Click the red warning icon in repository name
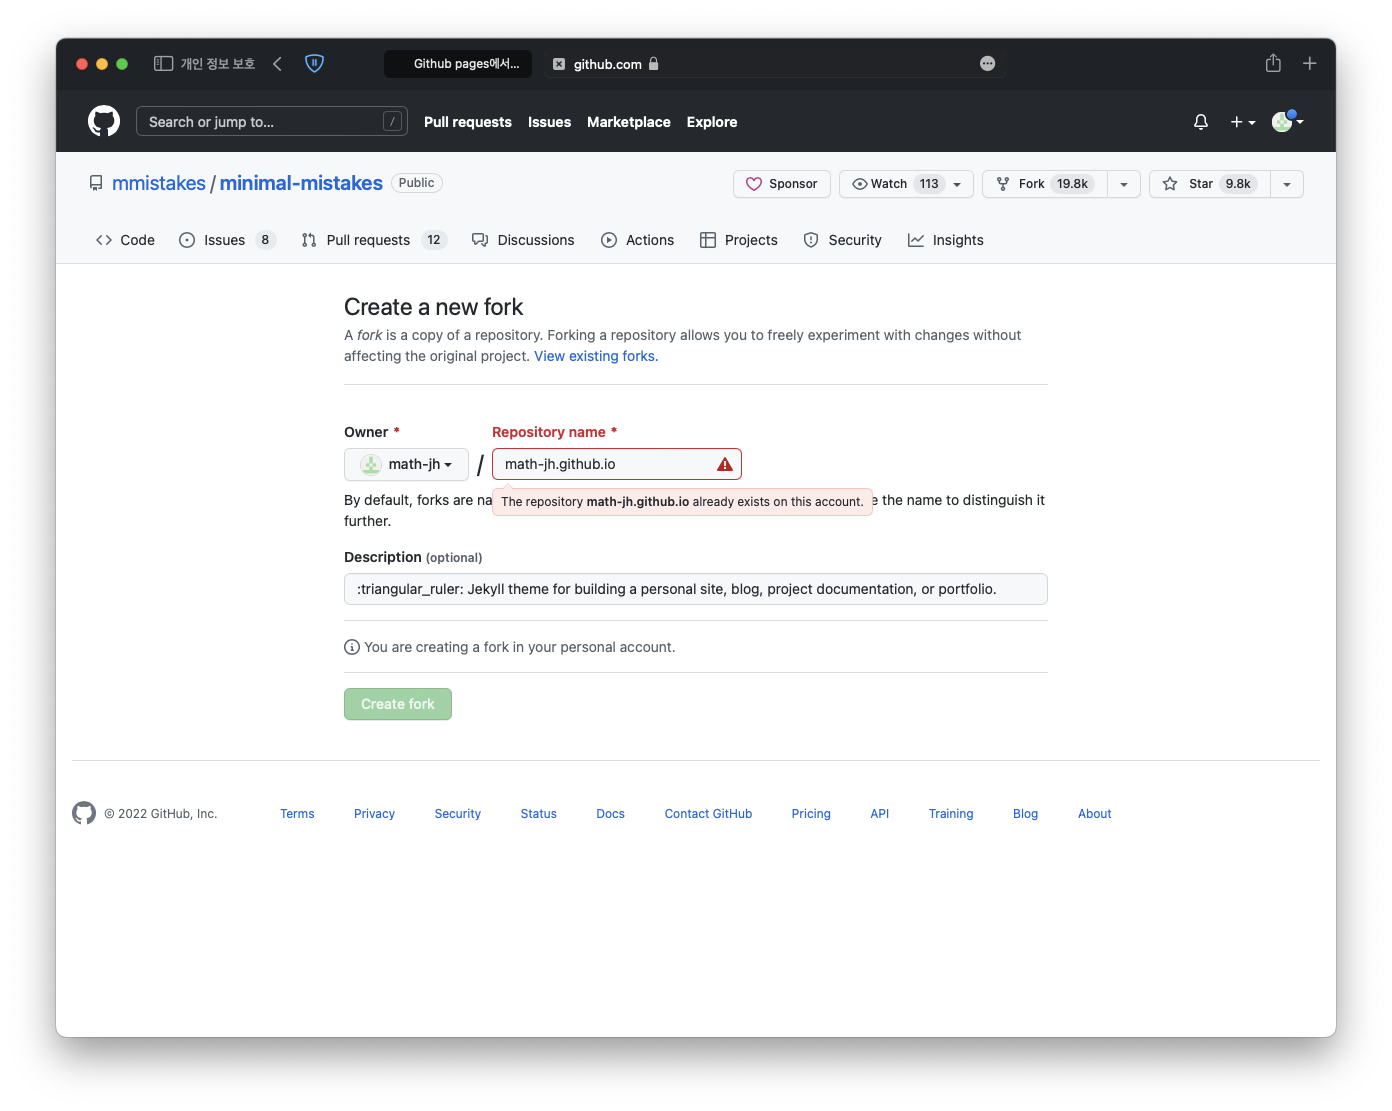The image size is (1392, 1111). (x=725, y=465)
